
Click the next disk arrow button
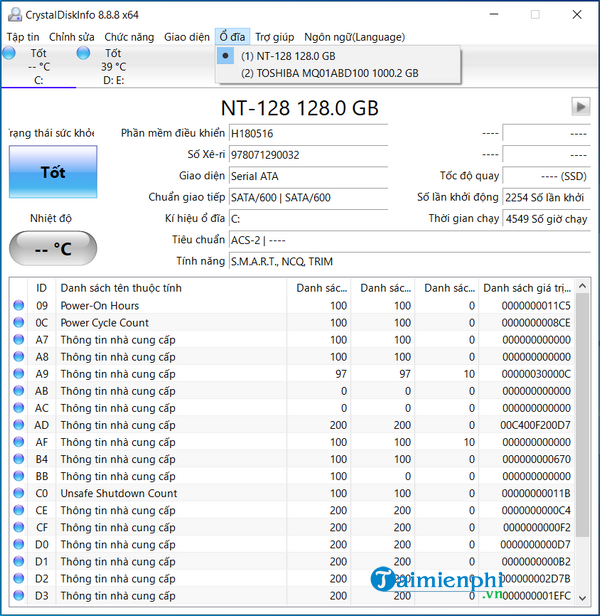click(580, 106)
